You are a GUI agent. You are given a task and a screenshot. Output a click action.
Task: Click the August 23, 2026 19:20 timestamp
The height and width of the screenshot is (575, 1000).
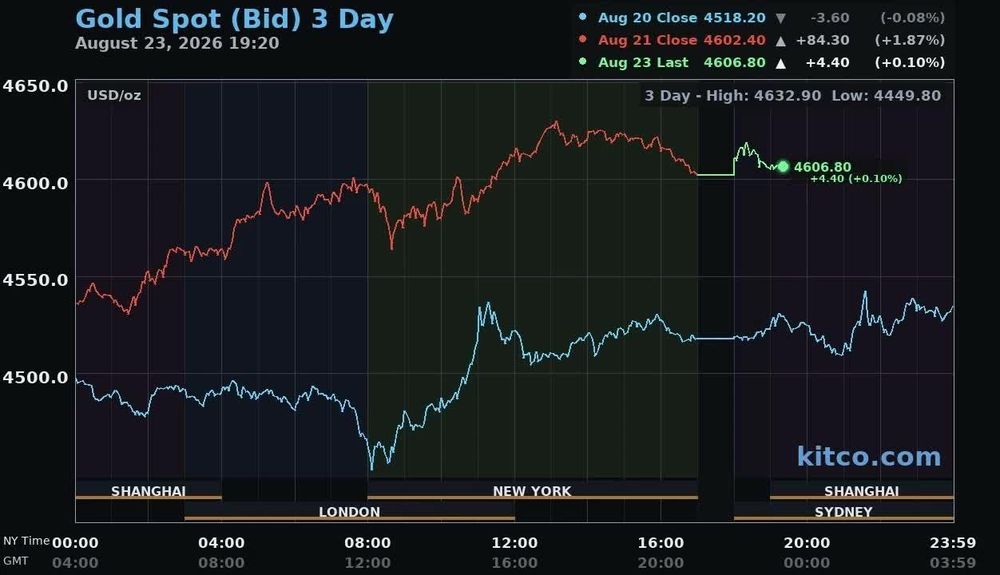[x=177, y=43]
